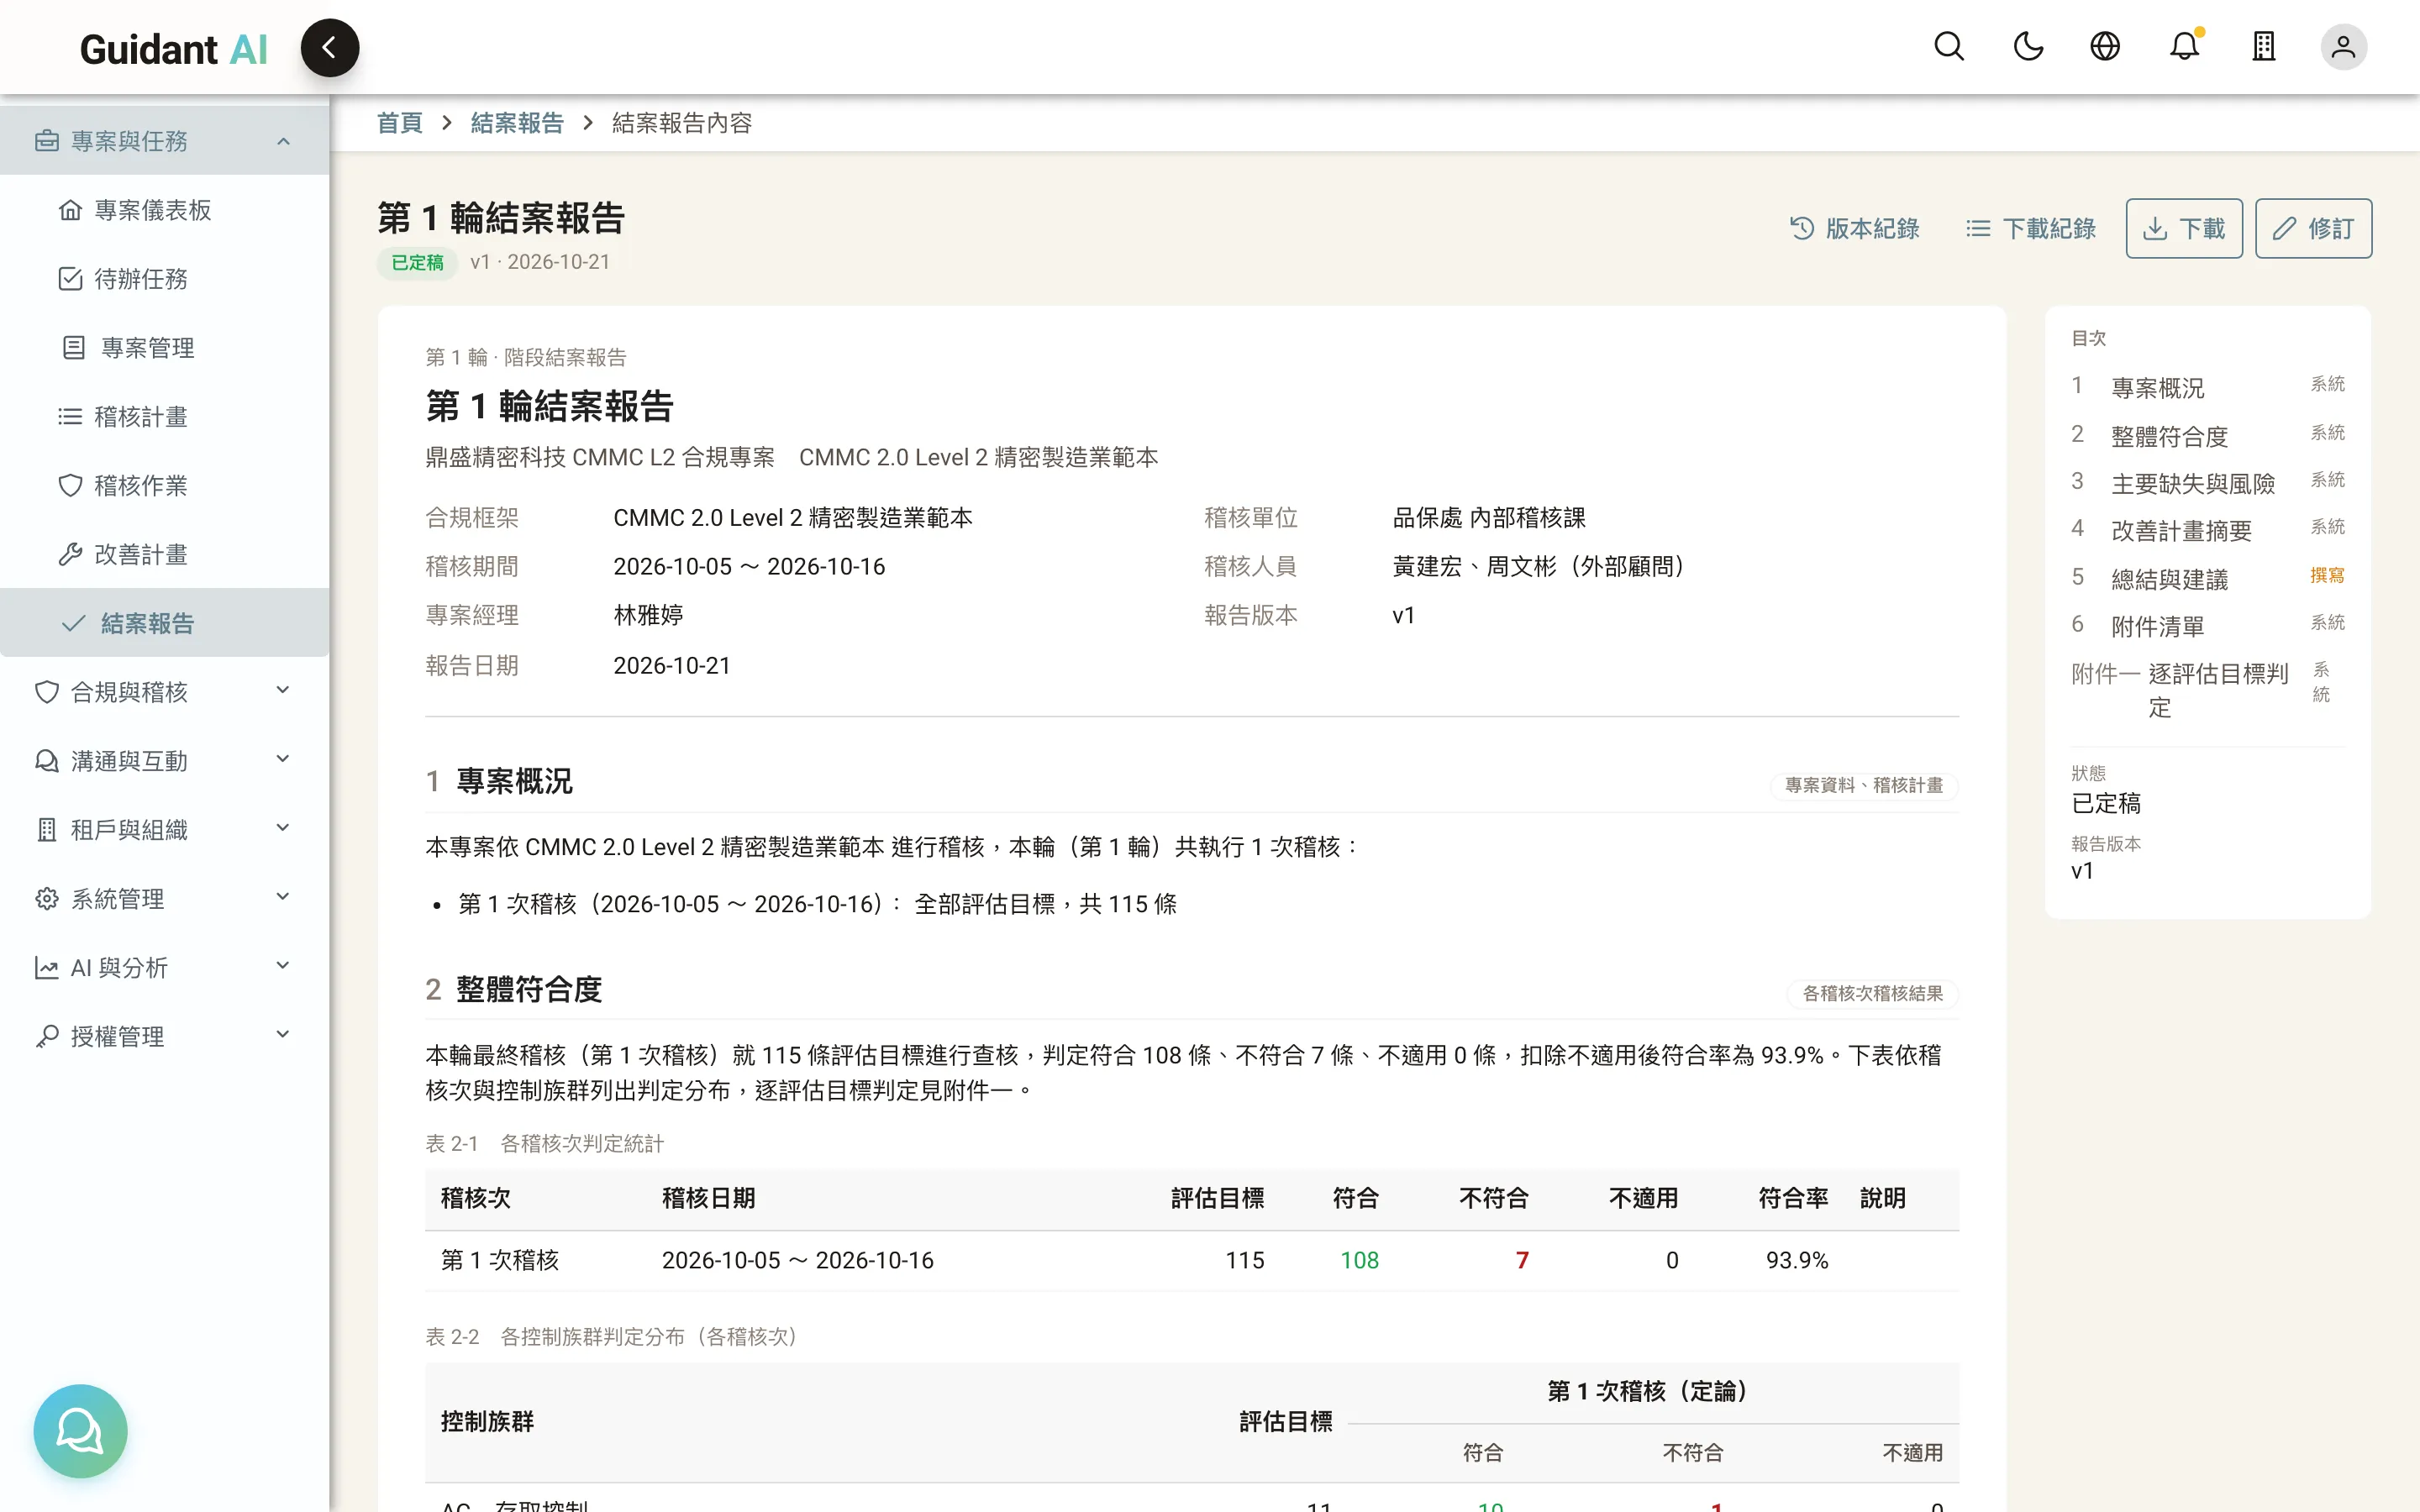Expand the 租戶與組織 section chevron
The height and width of the screenshot is (1512, 2420).
(283, 829)
